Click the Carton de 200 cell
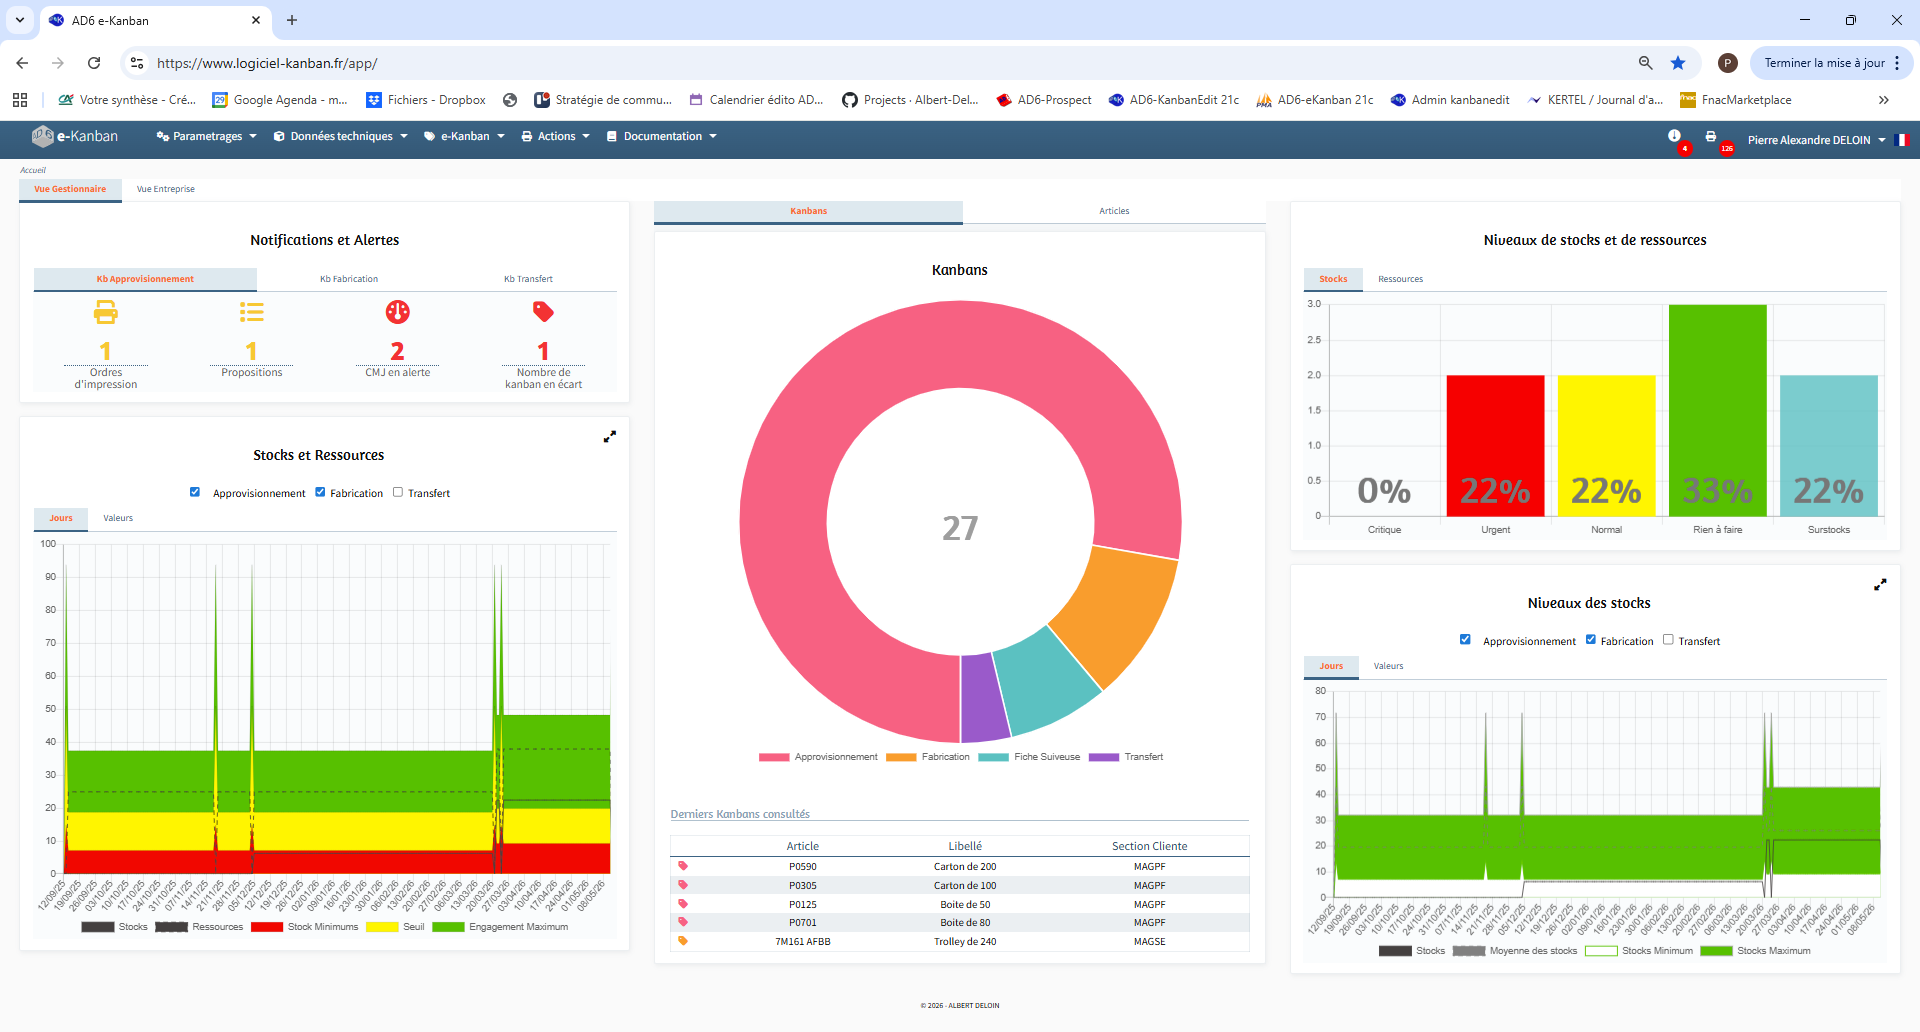 [x=965, y=867]
